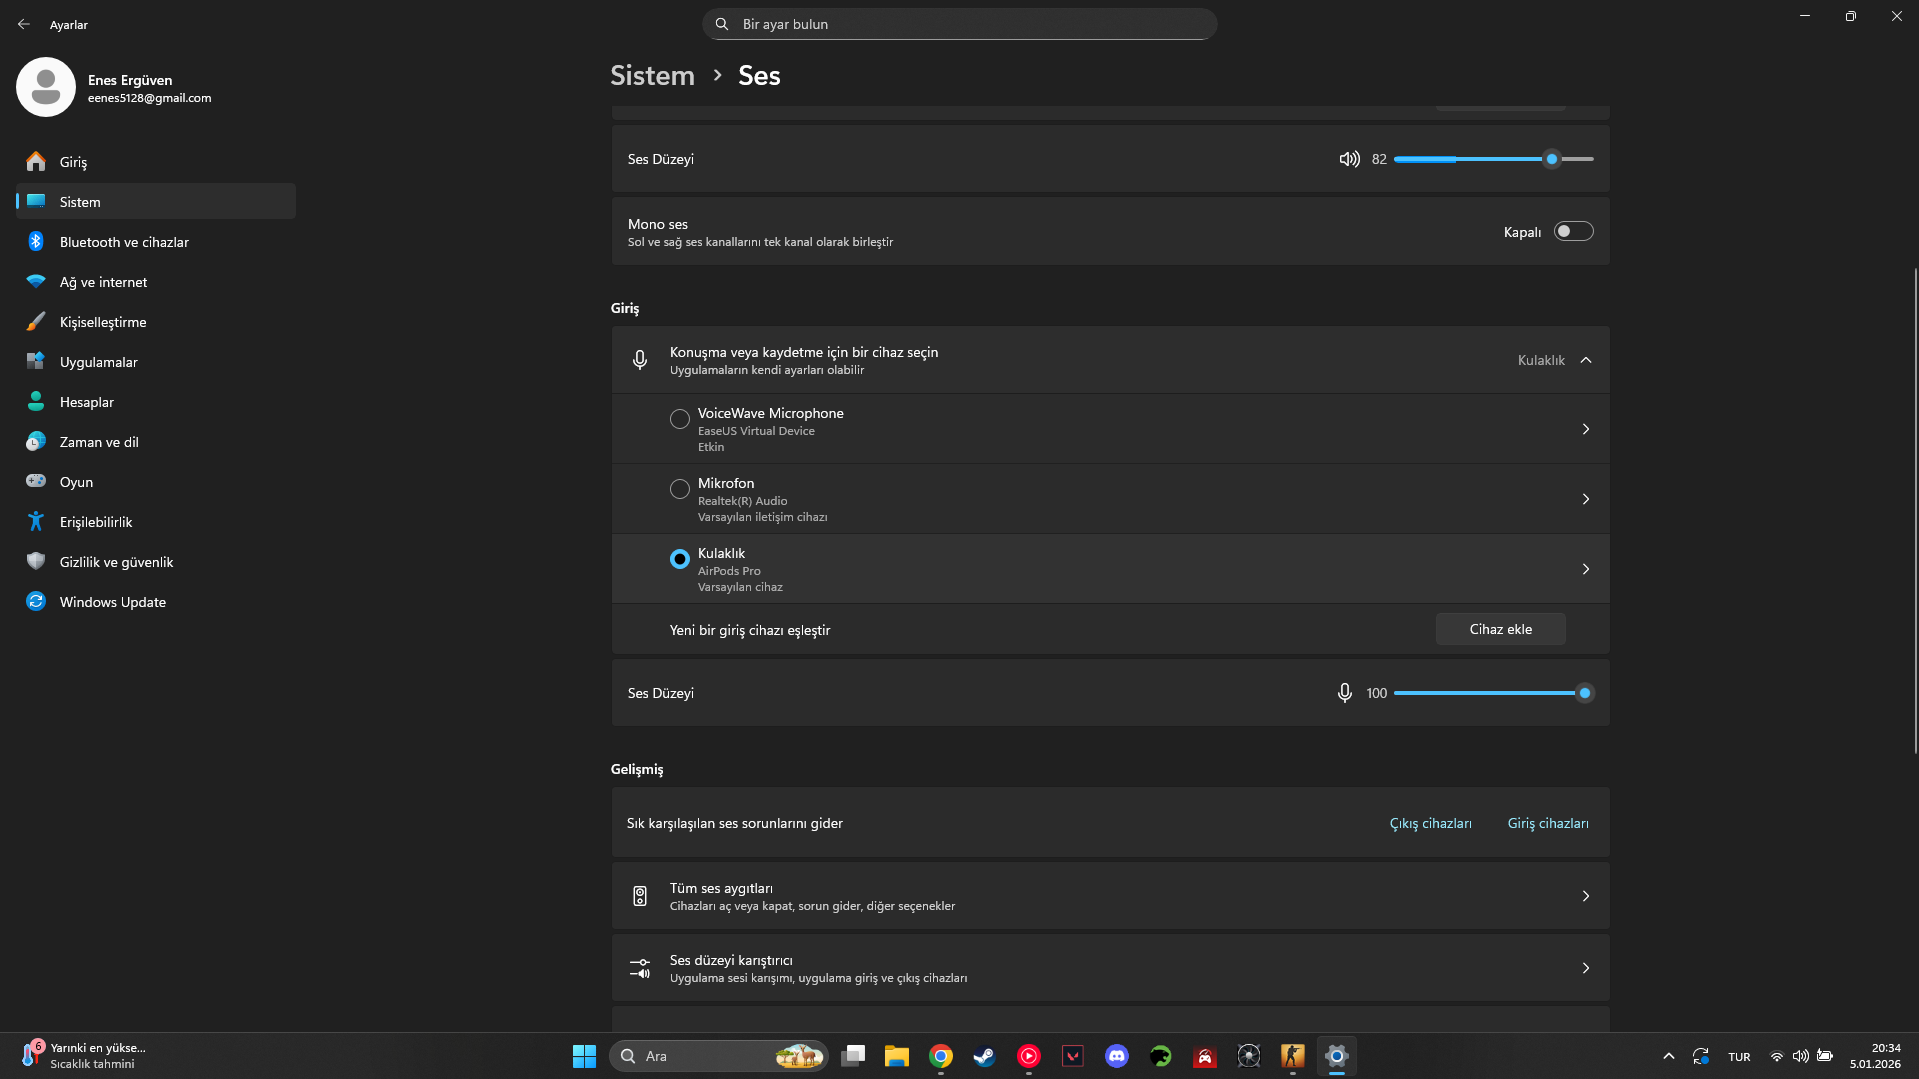Mute the input microphone volume icon
This screenshot has width=1919, height=1079.
(1345, 693)
